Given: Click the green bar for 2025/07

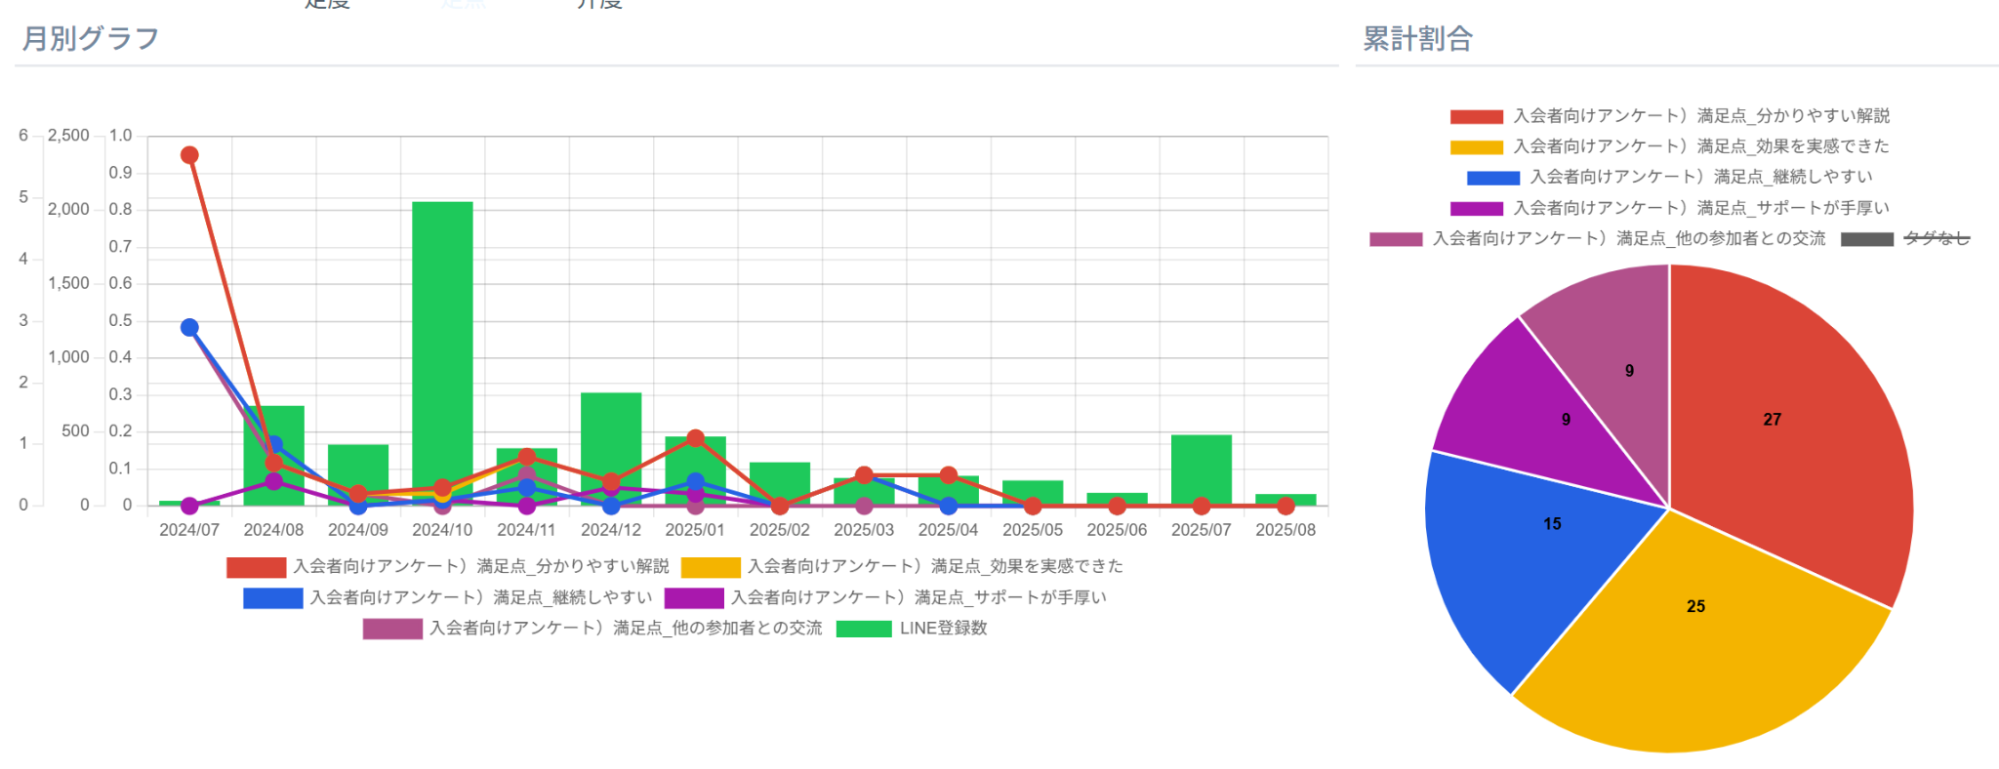Looking at the screenshot, I should [1201, 468].
